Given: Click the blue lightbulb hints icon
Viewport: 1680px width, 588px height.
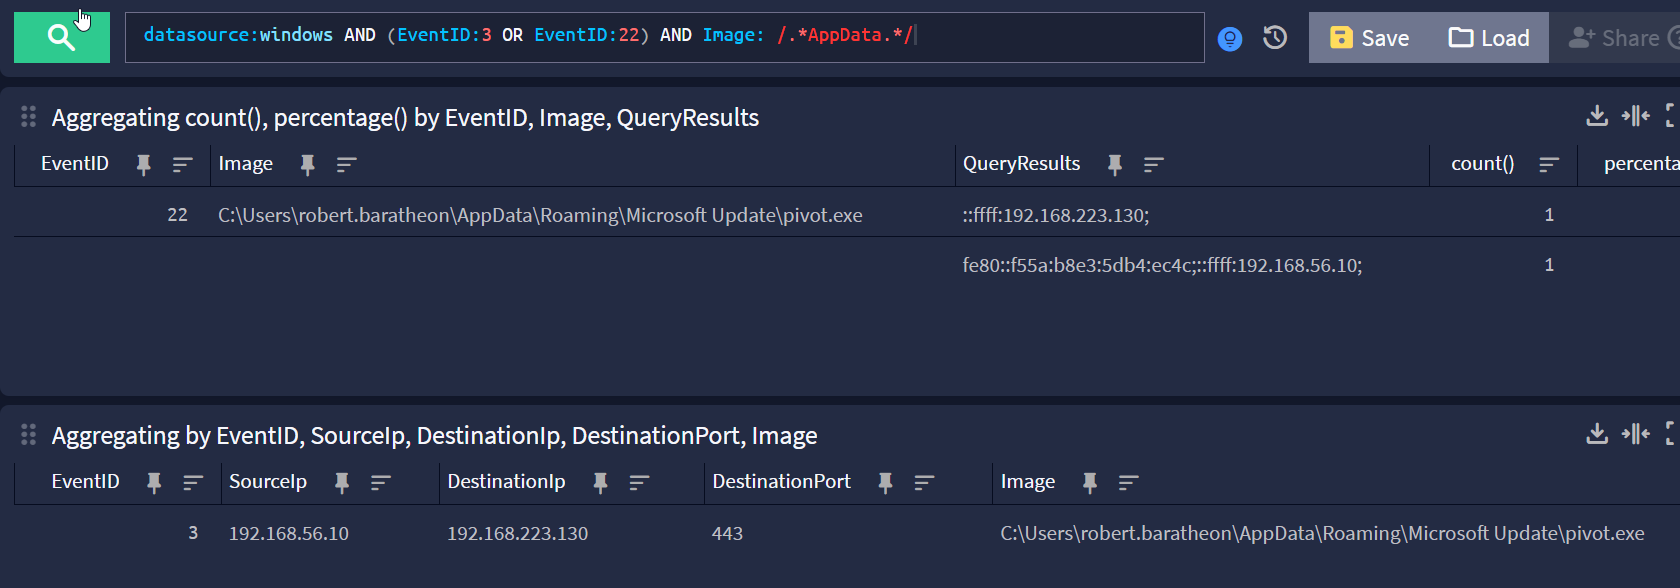Looking at the screenshot, I should (x=1230, y=39).
